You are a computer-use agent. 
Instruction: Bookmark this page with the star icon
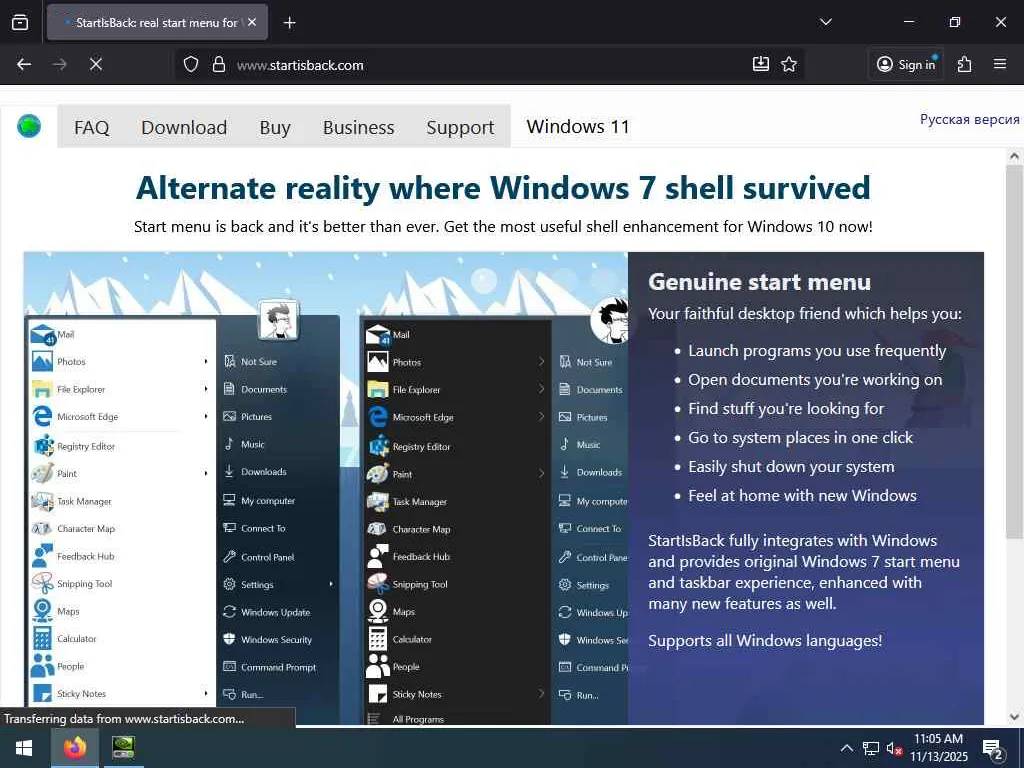click(x=789, y=64)
